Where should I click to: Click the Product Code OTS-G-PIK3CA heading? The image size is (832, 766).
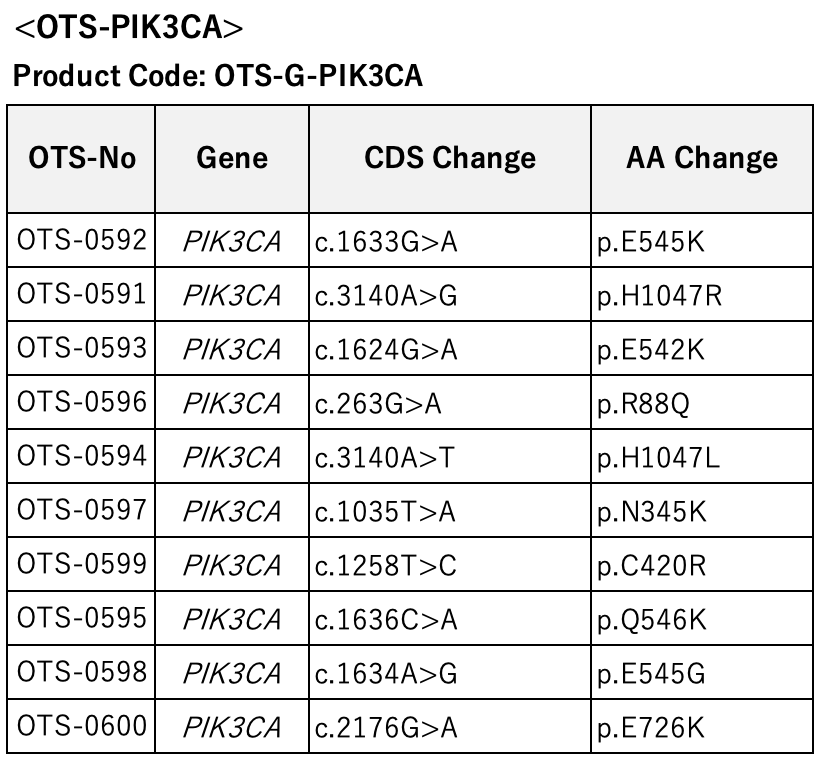(x=218, y=75)
